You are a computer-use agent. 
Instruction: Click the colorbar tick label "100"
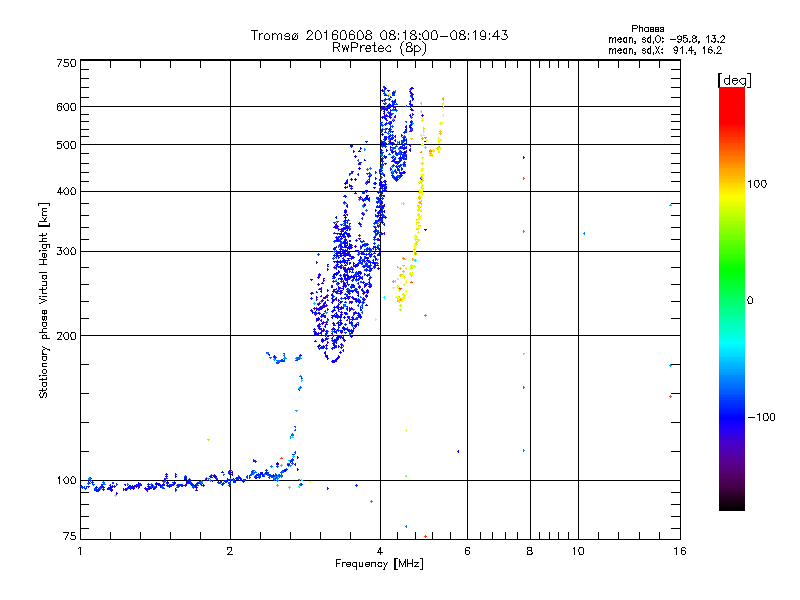[757, 184]
